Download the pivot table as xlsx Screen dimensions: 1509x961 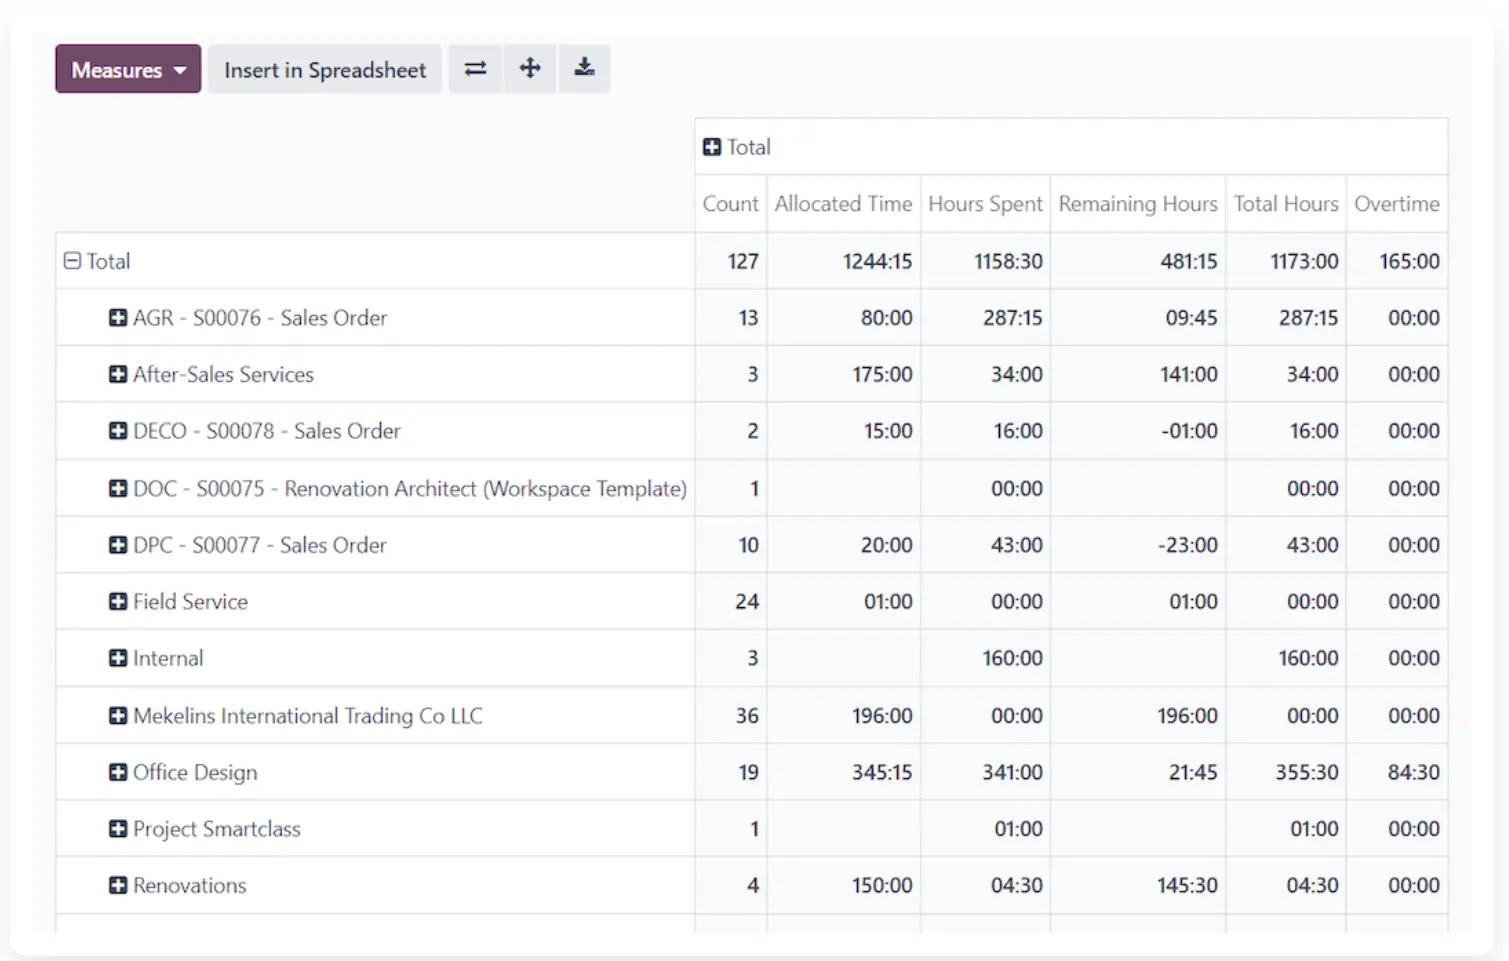pos(584,69)
